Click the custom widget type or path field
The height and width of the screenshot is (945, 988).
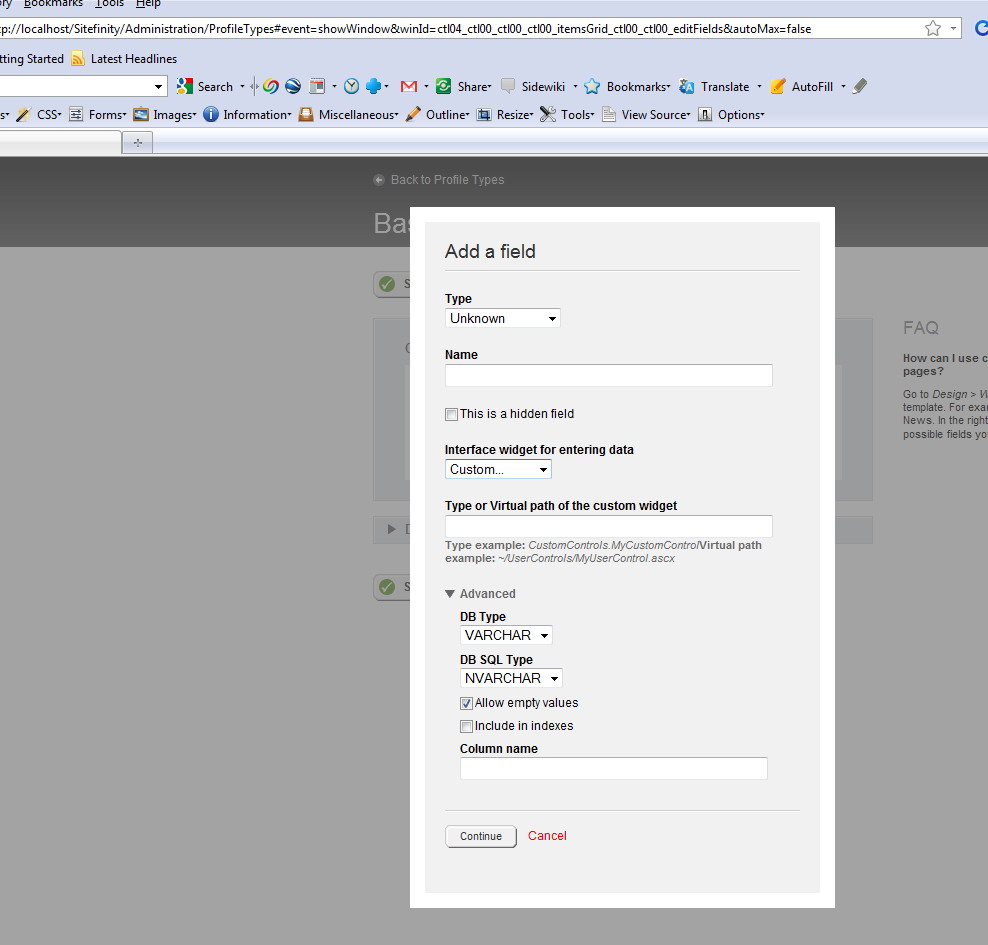tap(609, 526)
